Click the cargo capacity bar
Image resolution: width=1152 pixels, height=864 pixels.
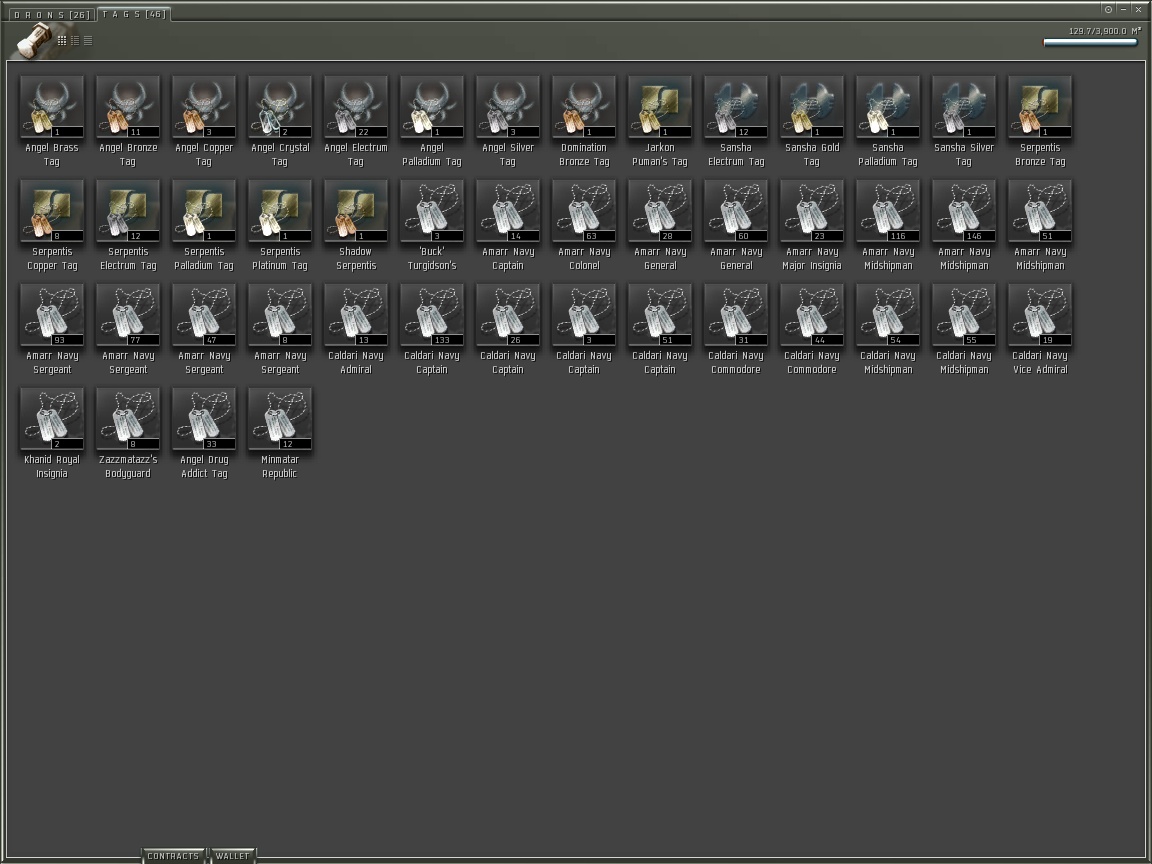[x=1090, y=42]
